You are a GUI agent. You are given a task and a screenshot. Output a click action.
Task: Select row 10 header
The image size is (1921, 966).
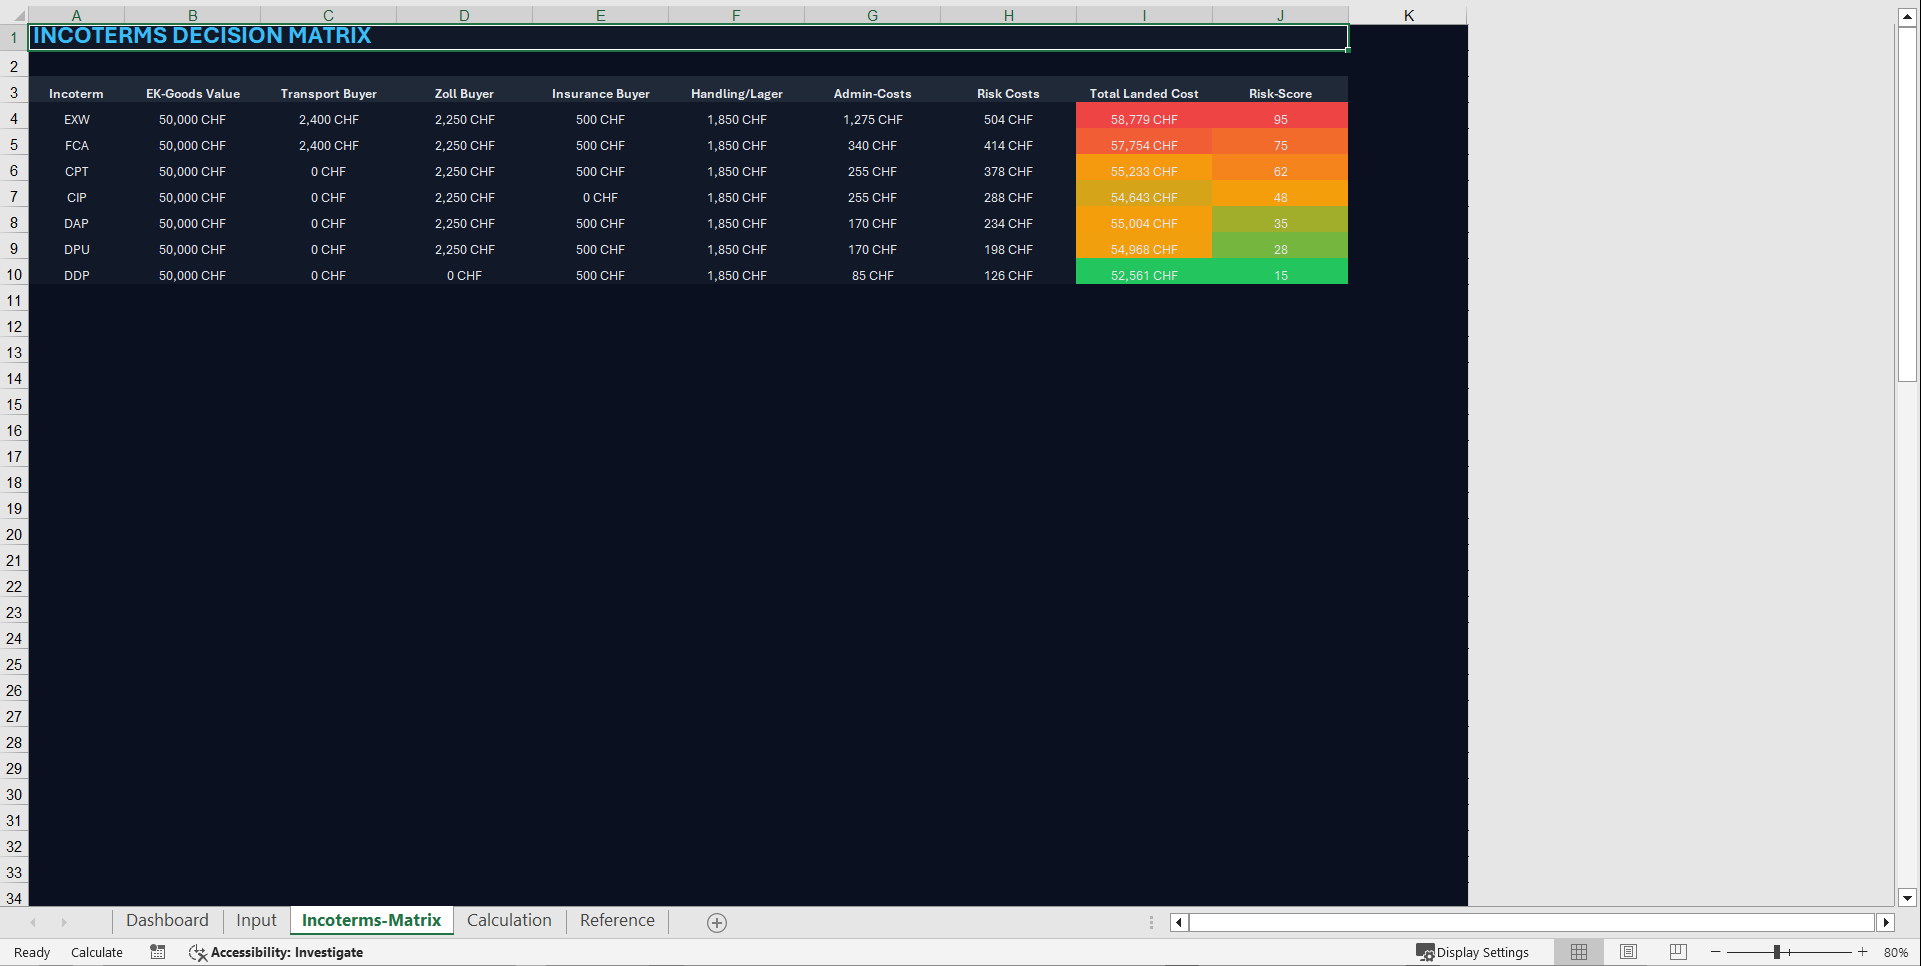point(14,275)
